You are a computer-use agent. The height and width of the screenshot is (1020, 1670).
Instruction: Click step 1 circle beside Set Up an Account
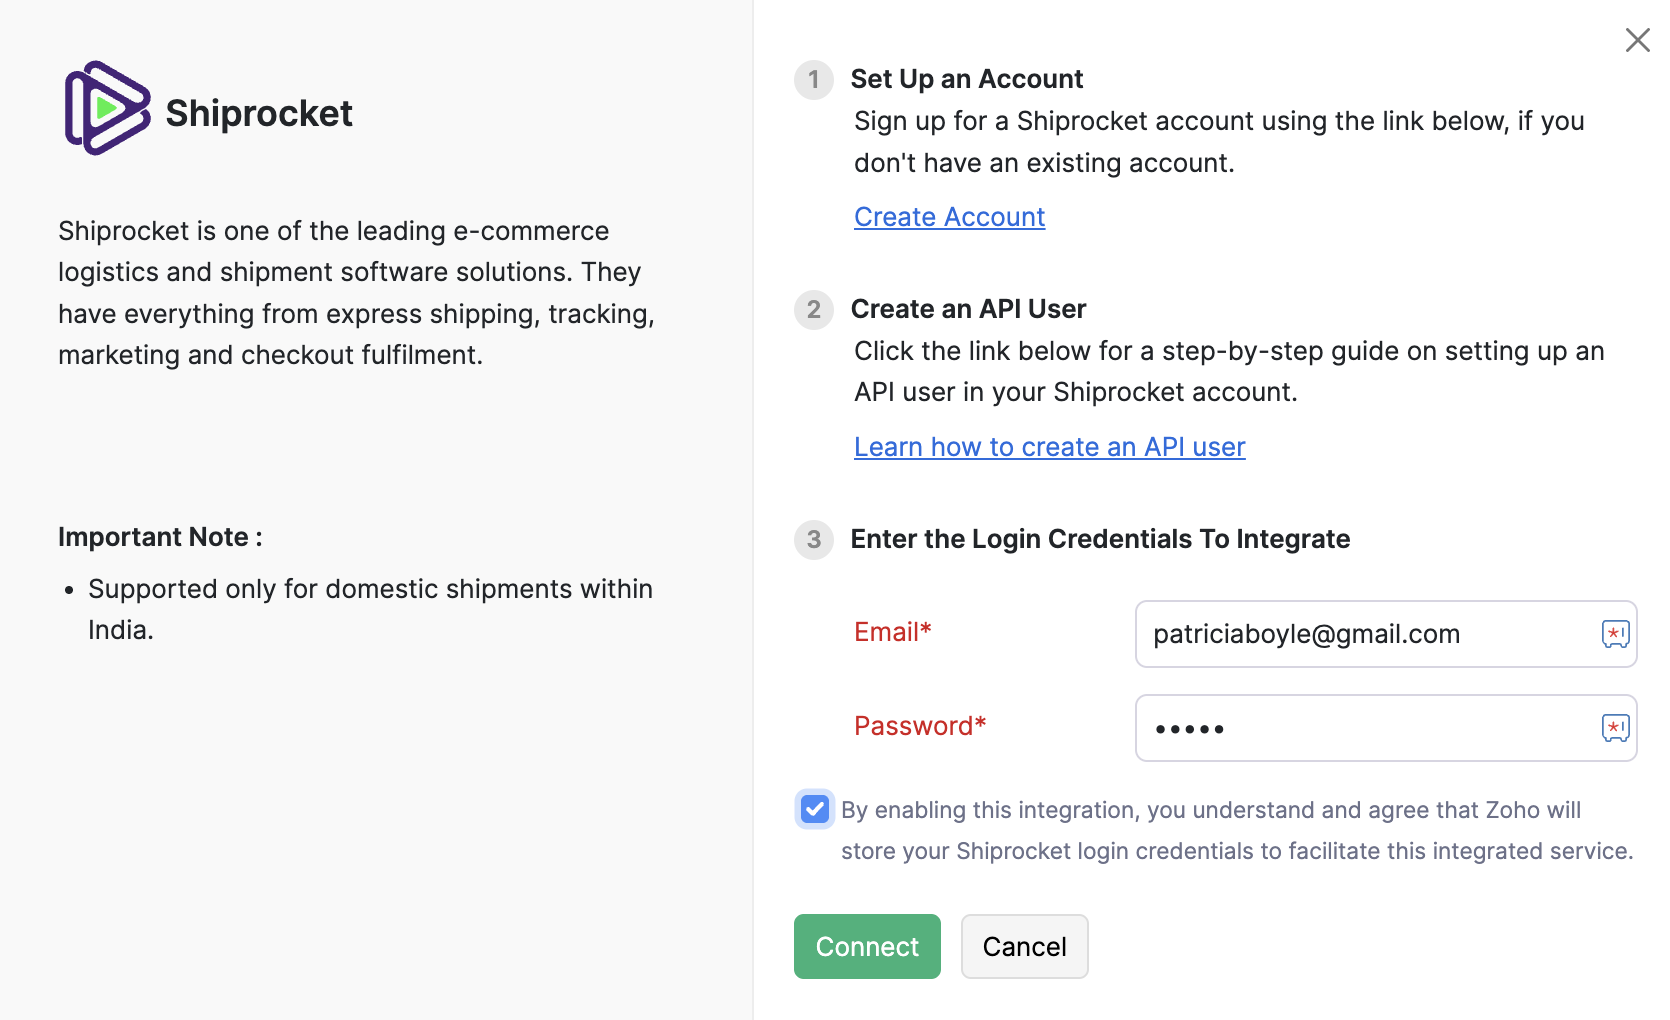(x=813, y=80)
